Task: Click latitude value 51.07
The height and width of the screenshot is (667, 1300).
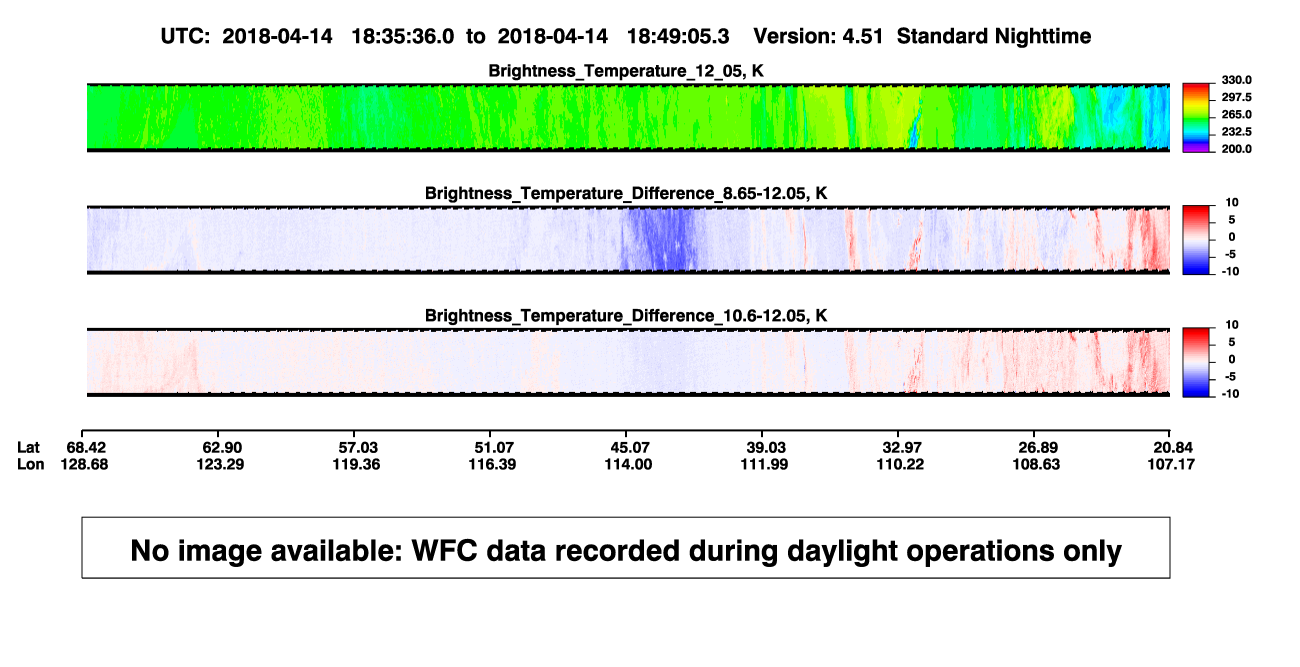Action: 494,446
